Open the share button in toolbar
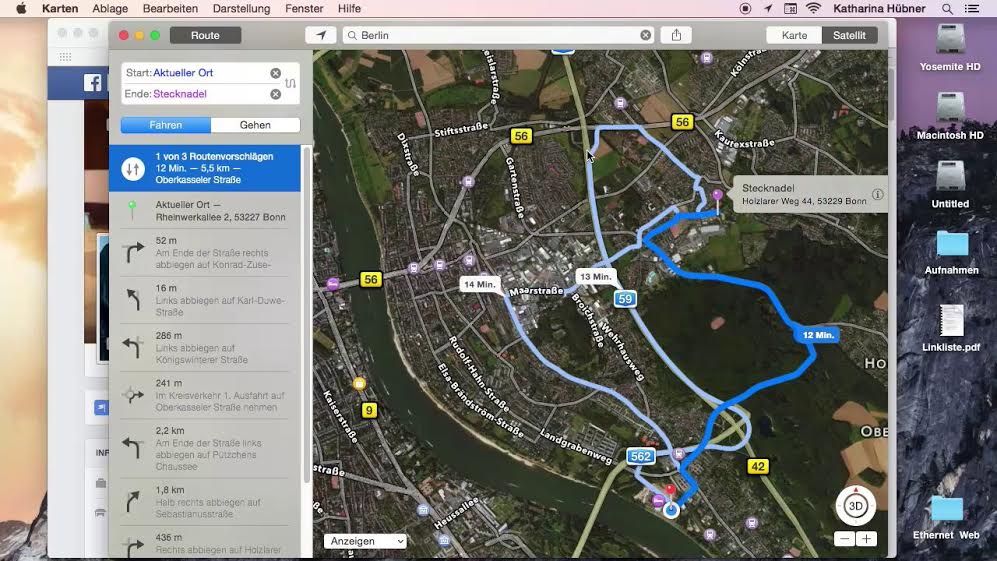This screenshot has width=997, height=561. click(x=676, y=35)
